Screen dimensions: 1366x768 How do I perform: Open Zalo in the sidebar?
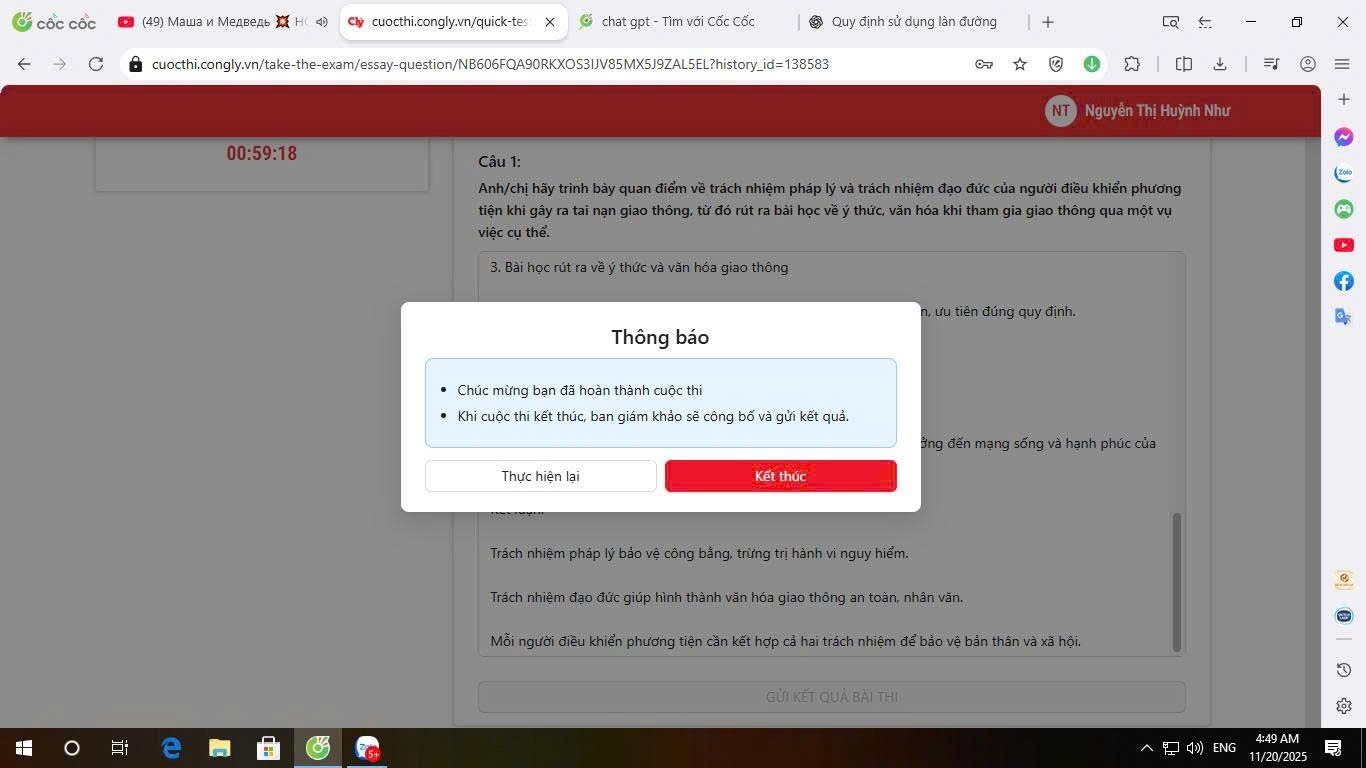(1344, 173)
